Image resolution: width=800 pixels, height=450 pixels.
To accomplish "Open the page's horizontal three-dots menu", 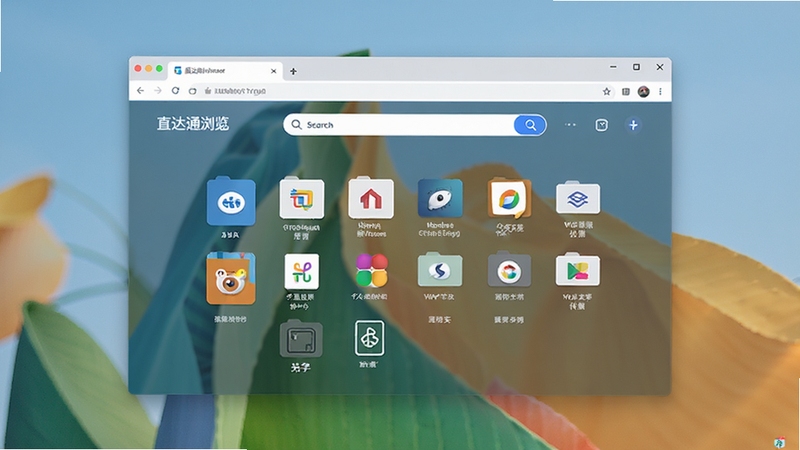I will pyautogui.click(x=570, y=124).
